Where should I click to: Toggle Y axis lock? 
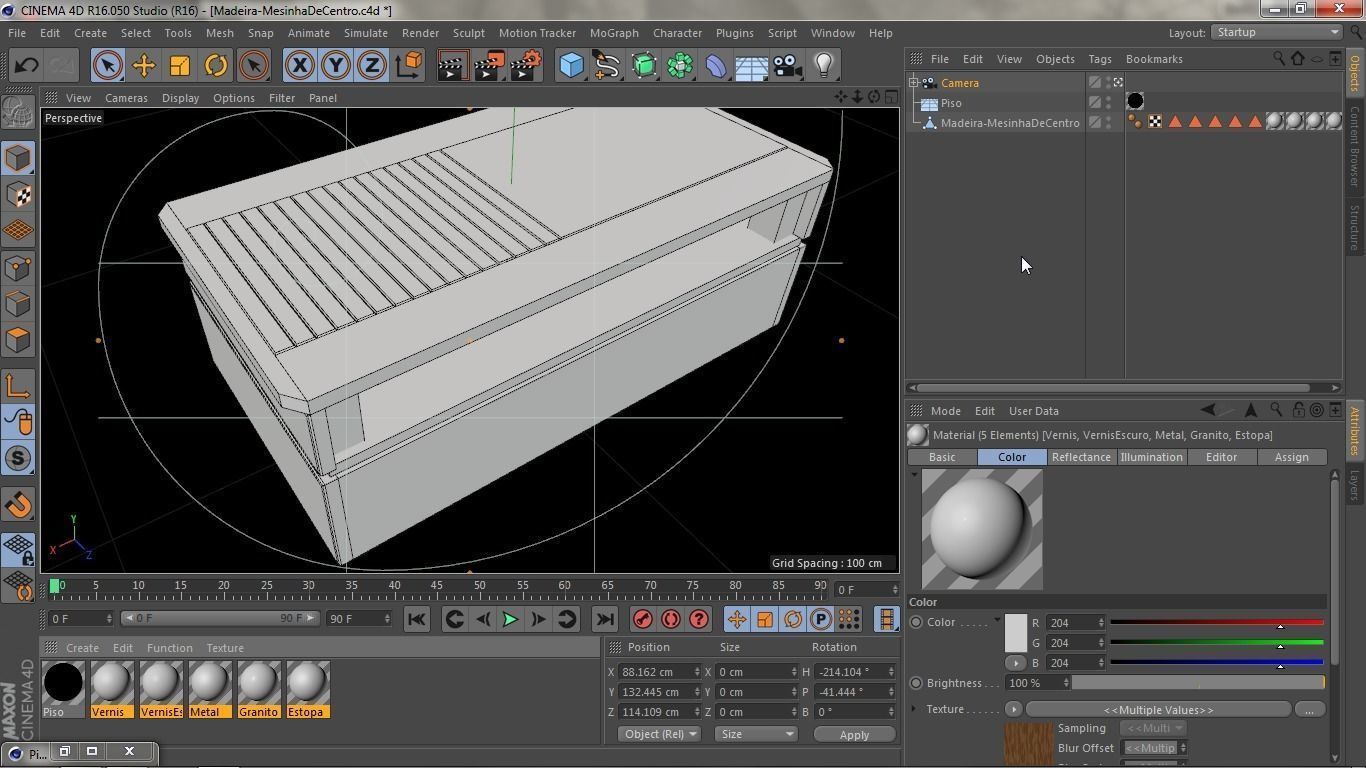335,66
